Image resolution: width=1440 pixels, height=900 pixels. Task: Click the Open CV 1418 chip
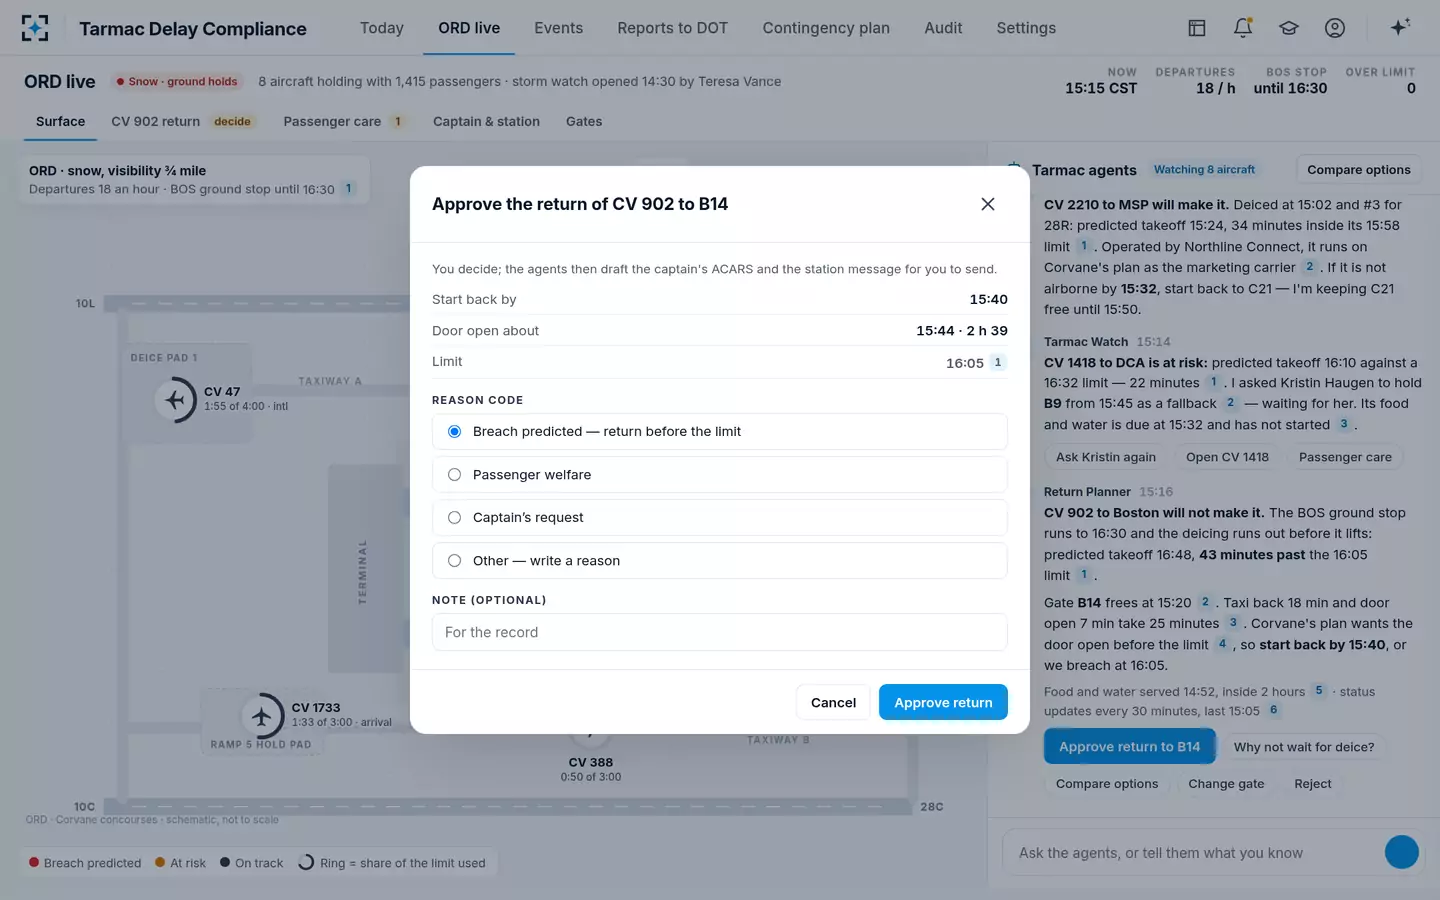pyautogui.click(x=1227, y=457)
